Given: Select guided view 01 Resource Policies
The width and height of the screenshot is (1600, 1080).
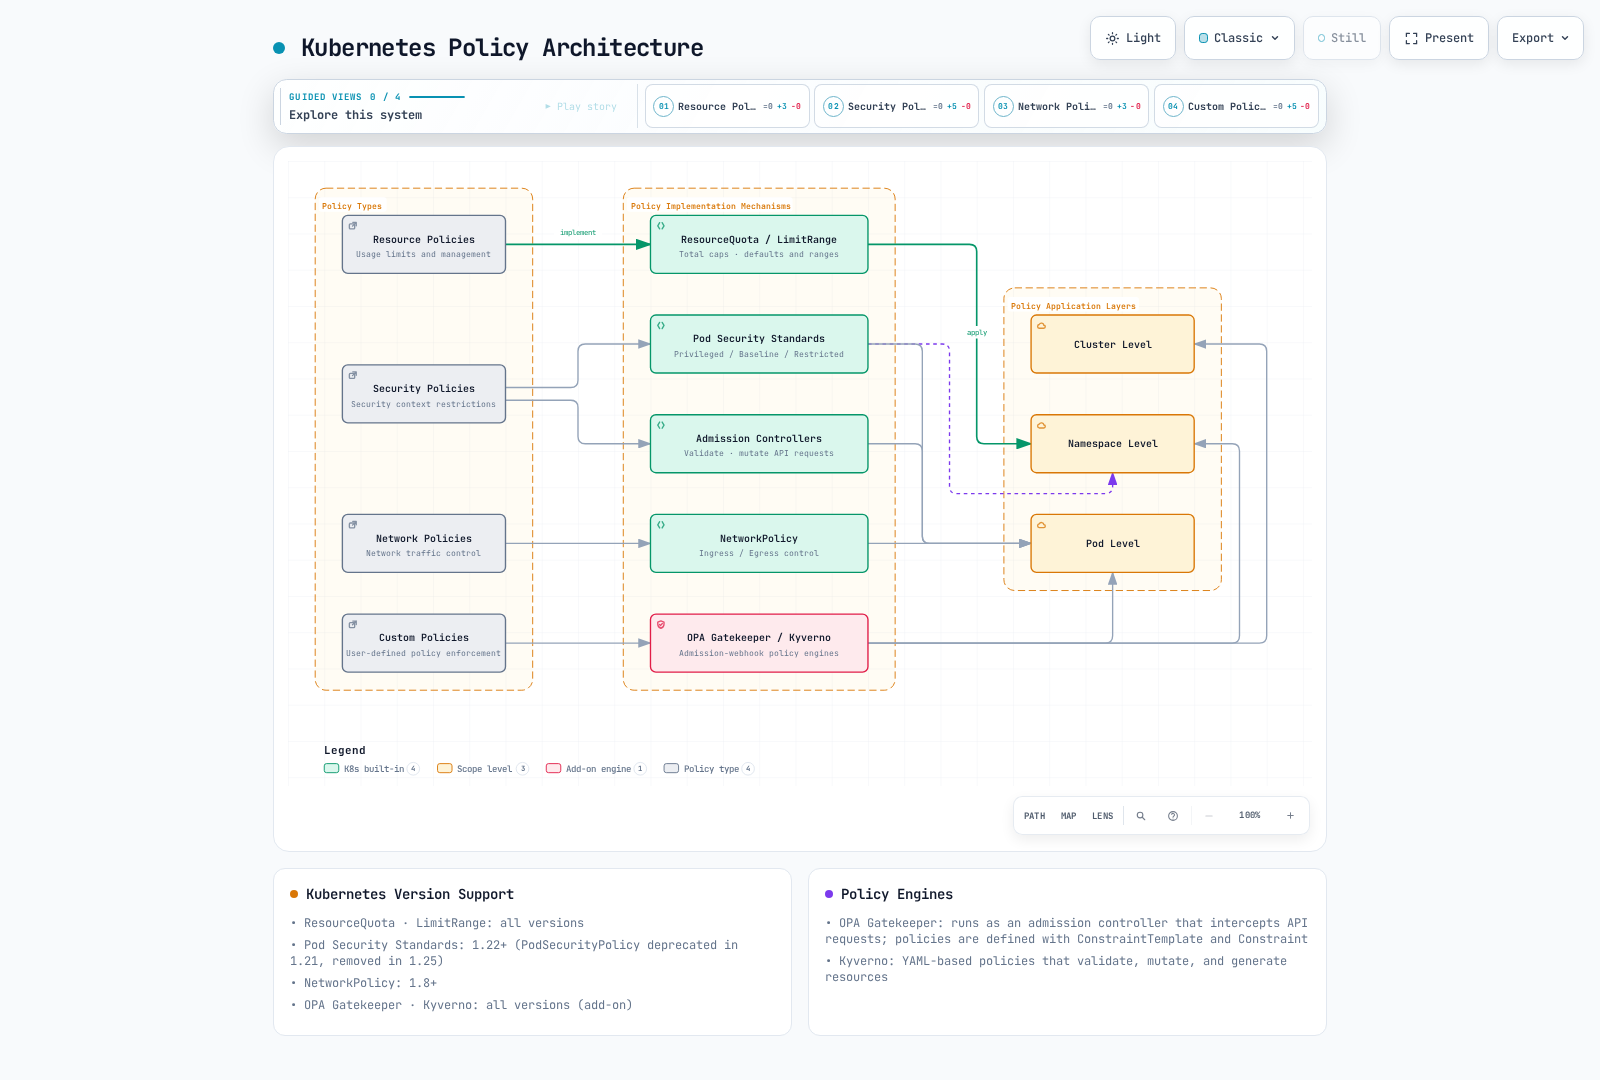Looking at the screenshot, I should point(727,106).
